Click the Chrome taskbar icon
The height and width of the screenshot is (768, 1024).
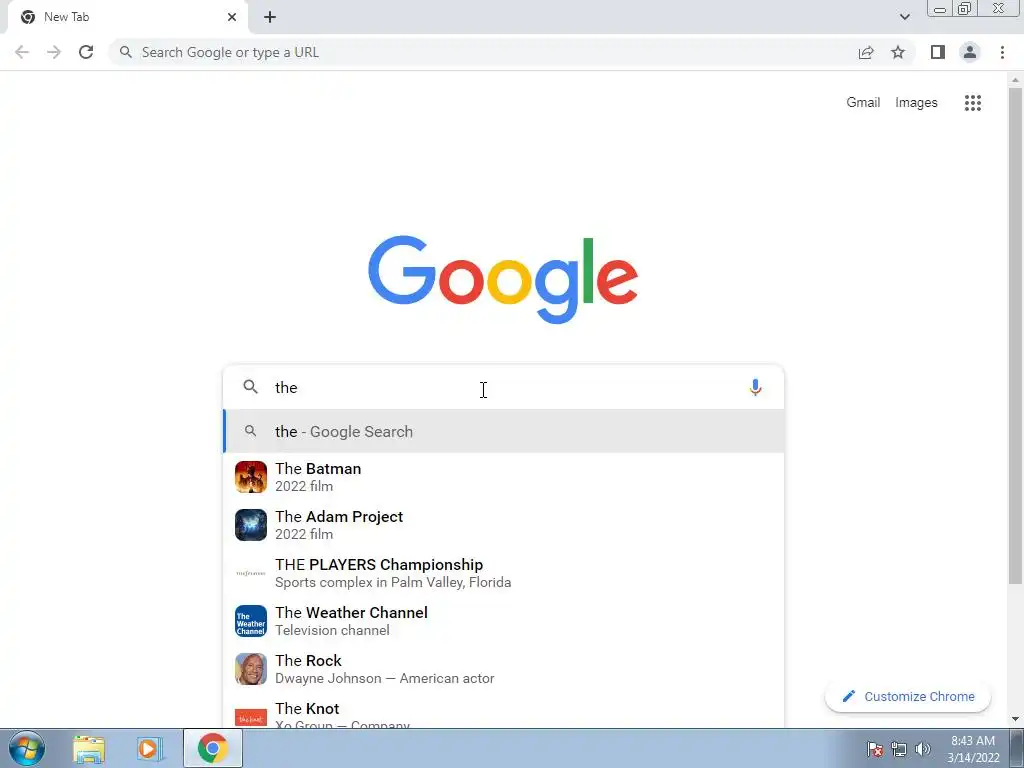coord(212,748)
